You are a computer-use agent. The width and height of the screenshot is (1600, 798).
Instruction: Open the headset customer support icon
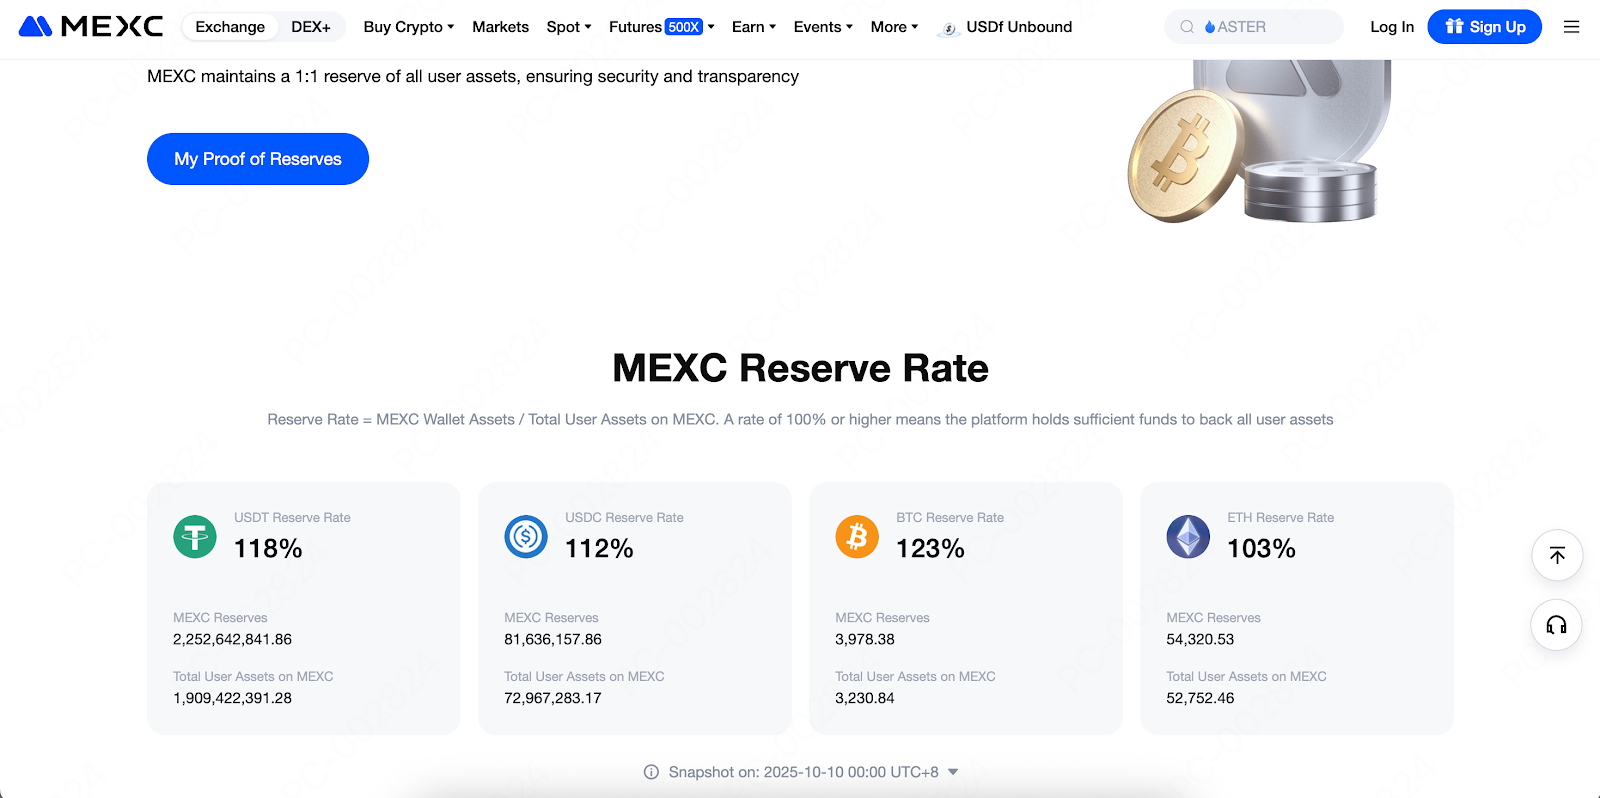[x=1556, y=625]
